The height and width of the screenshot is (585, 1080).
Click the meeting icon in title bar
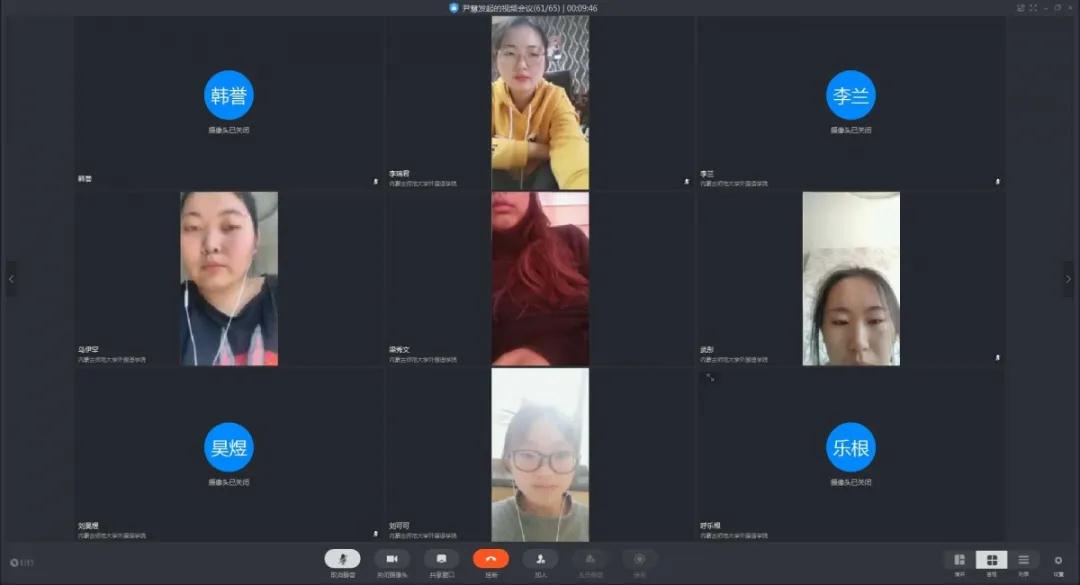(453, 8)
